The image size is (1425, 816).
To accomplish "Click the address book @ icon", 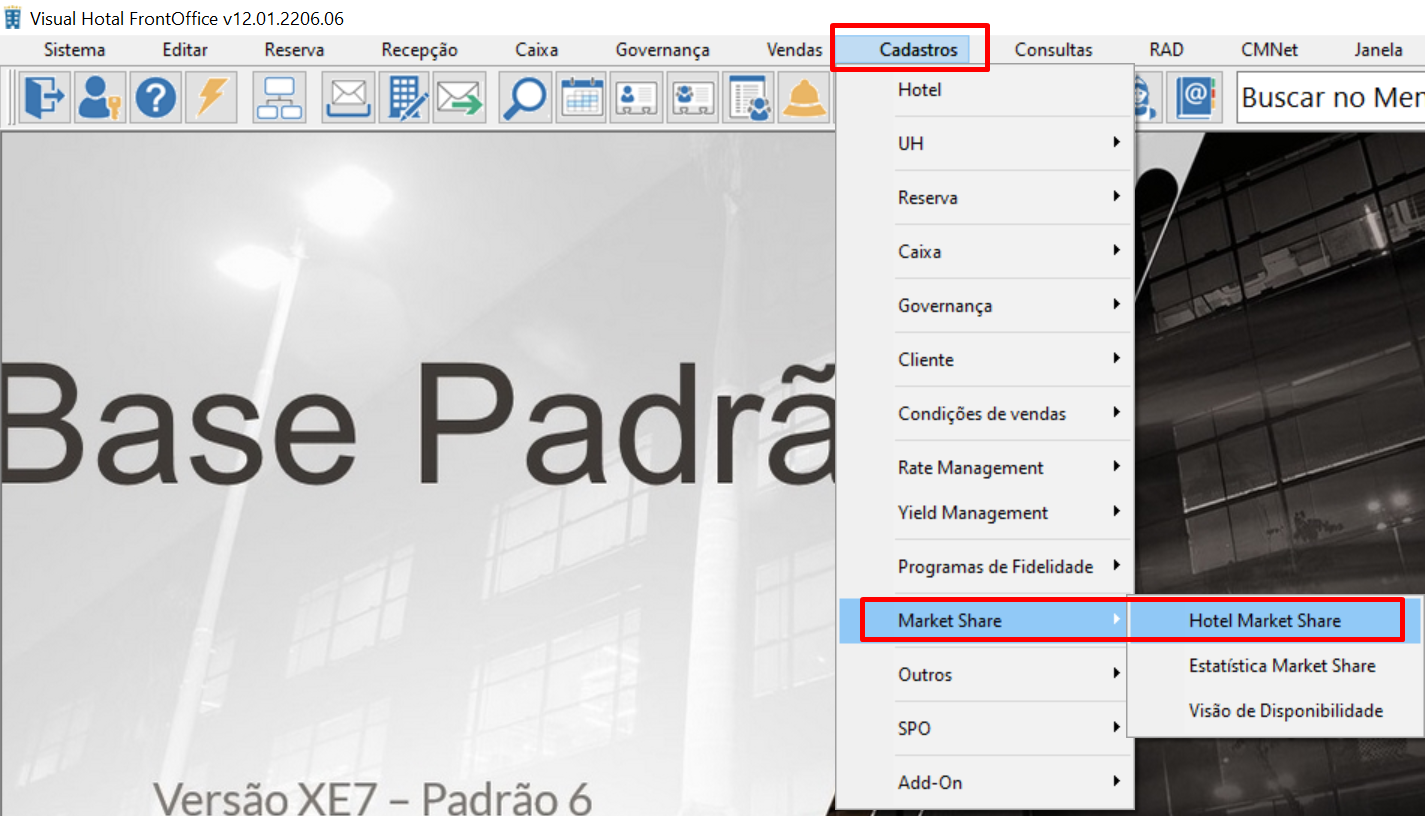I will [1193, 98].
